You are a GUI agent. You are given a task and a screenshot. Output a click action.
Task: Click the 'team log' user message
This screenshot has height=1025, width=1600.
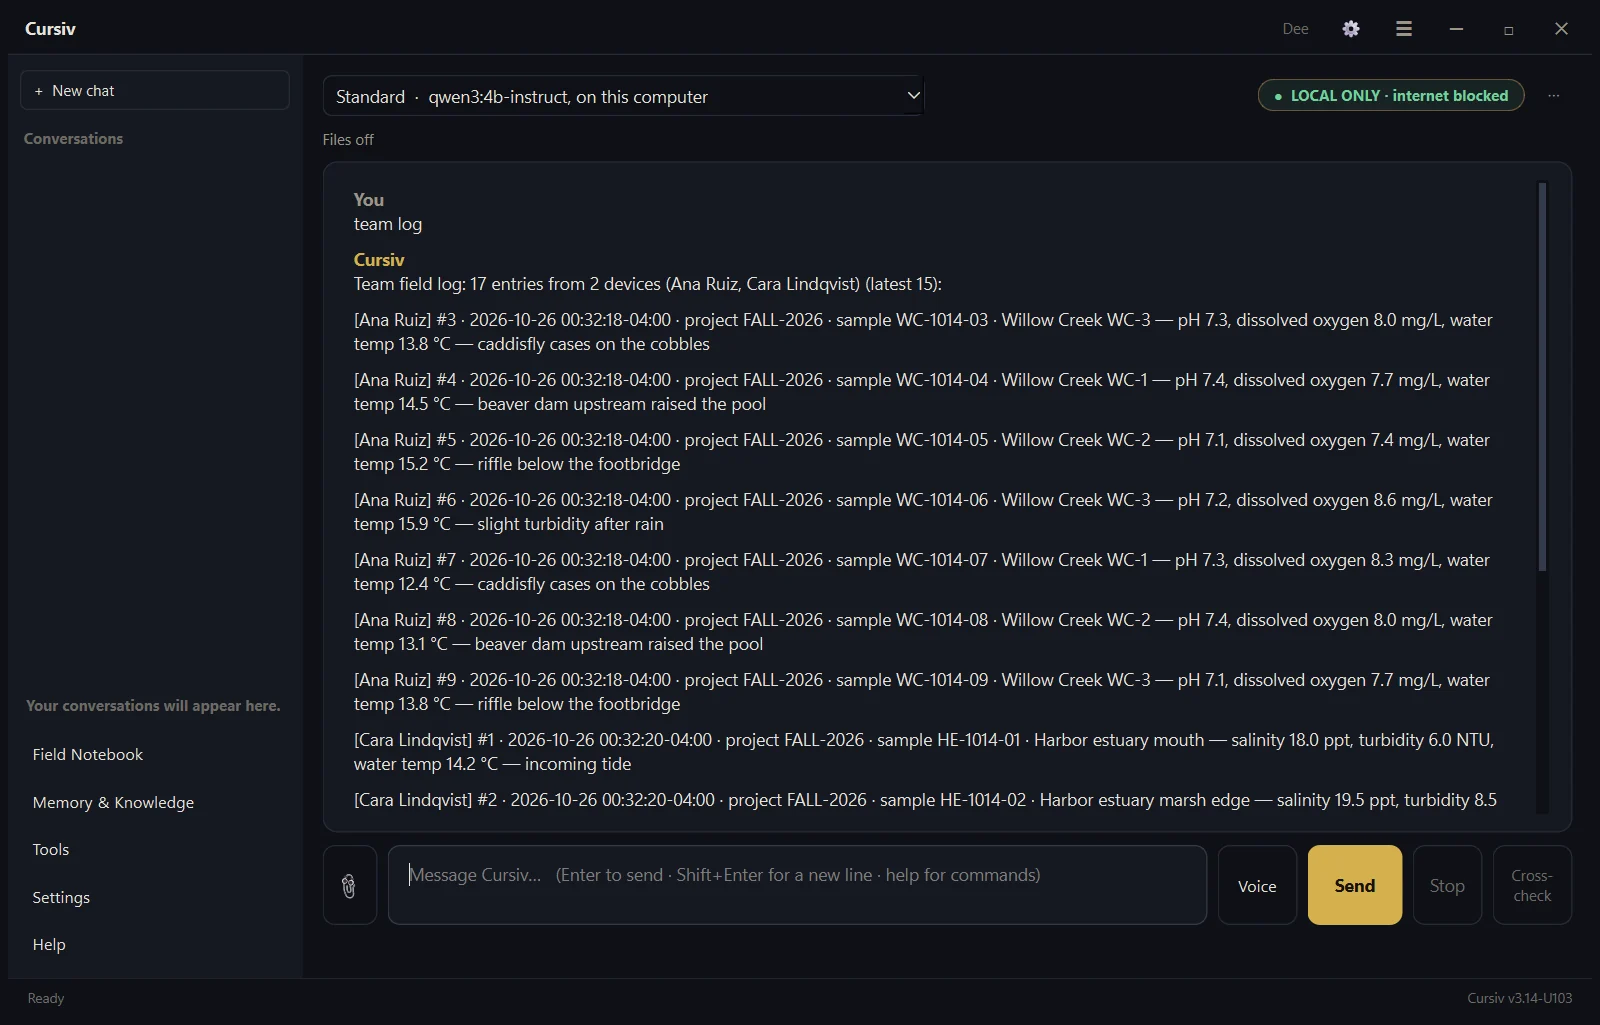(388, 224)
